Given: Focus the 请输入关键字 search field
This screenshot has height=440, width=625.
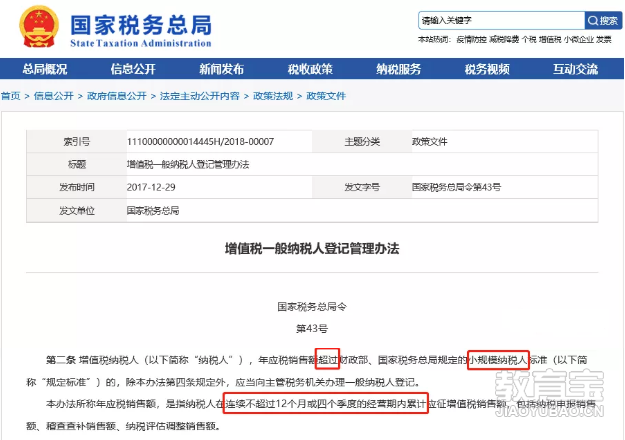Looking at the screenshot, I should [501, 20].
